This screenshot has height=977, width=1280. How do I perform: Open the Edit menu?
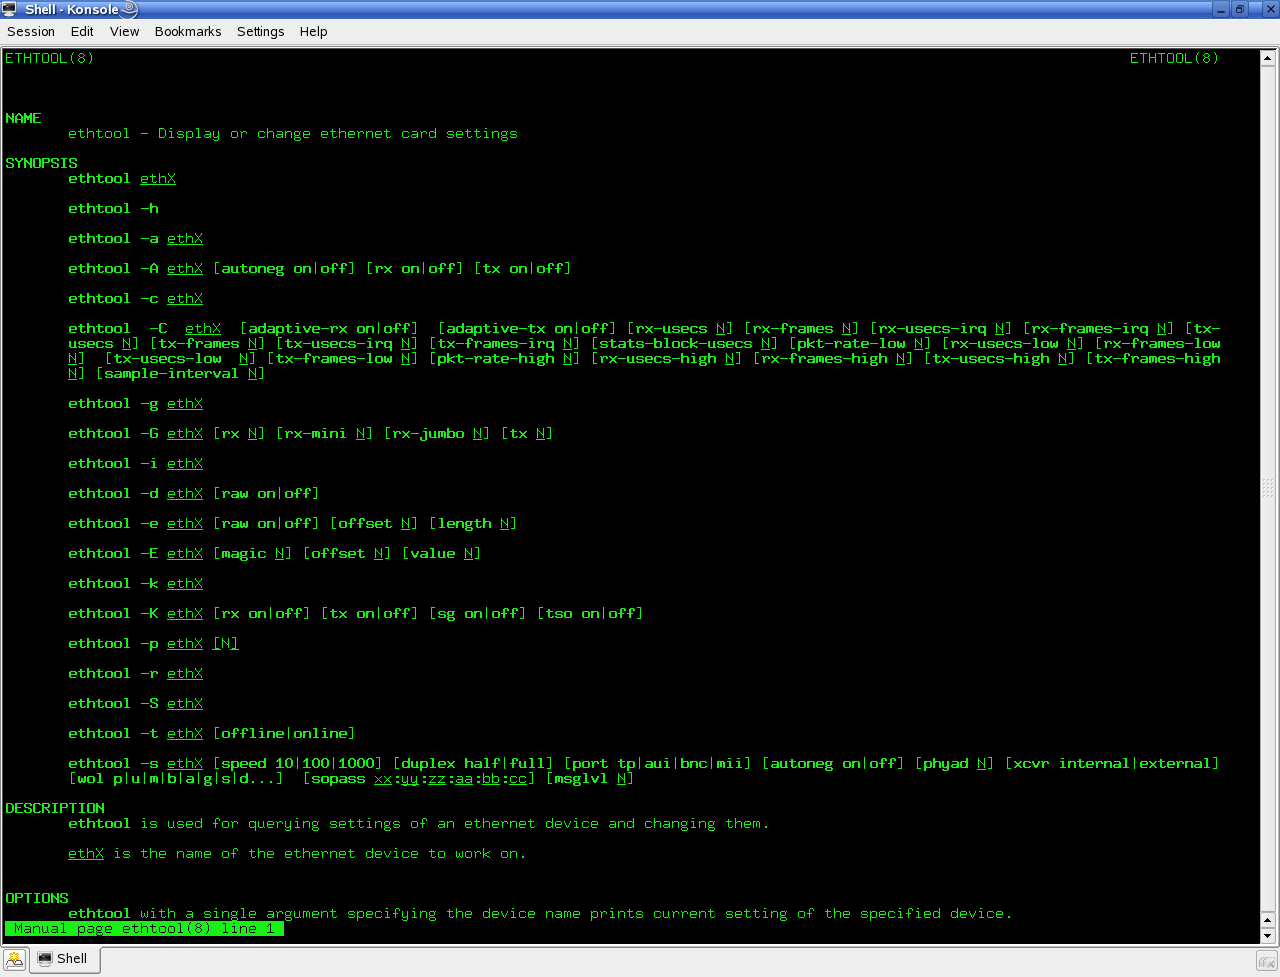tap(82, 32)
